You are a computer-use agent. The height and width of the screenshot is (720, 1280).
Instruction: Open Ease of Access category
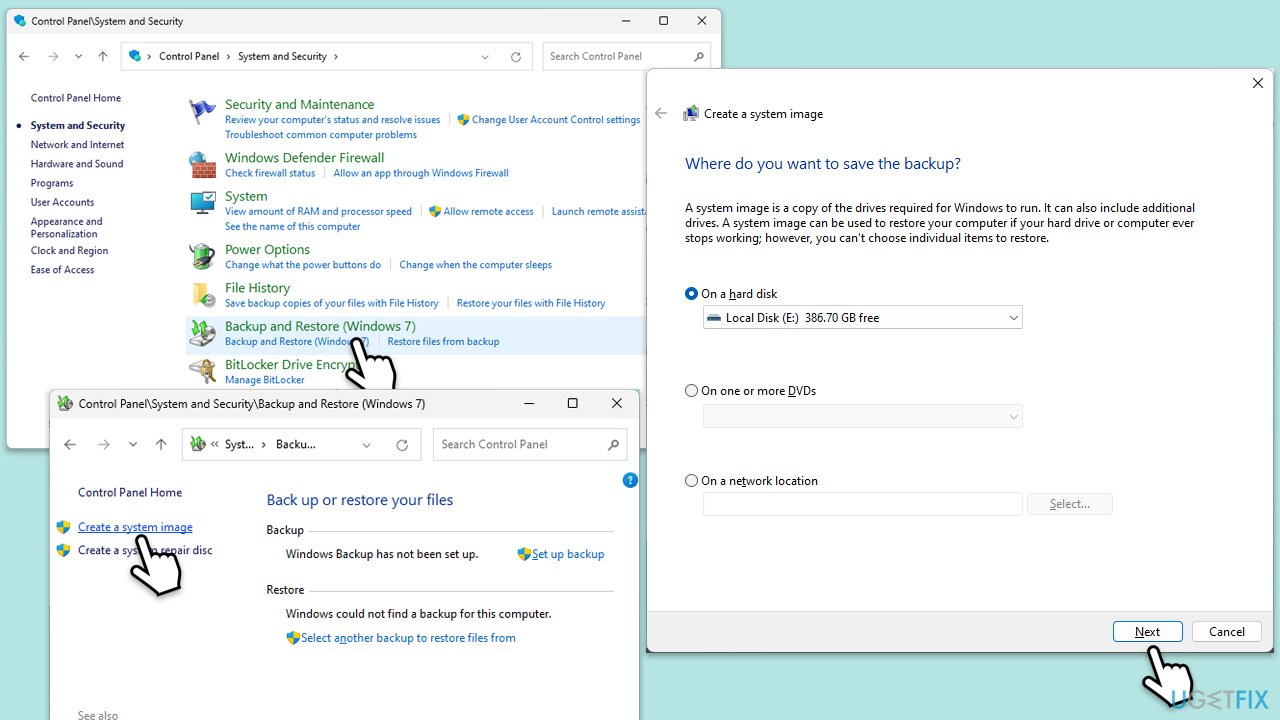(x=62, y=270)
